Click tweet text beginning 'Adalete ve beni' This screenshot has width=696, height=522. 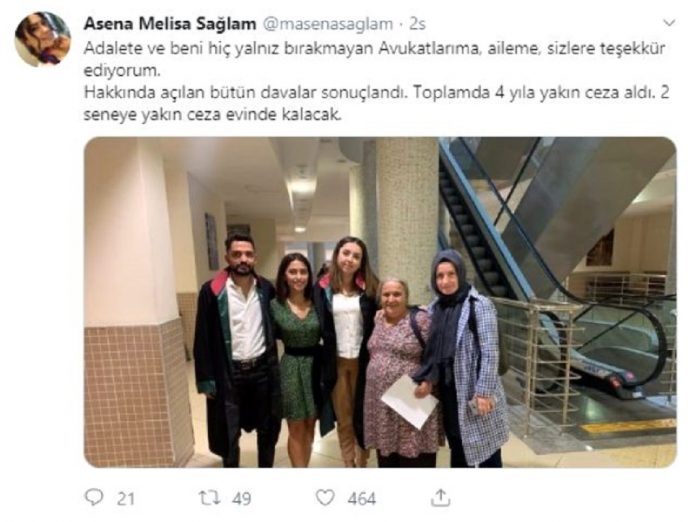(x=374, y=59)
